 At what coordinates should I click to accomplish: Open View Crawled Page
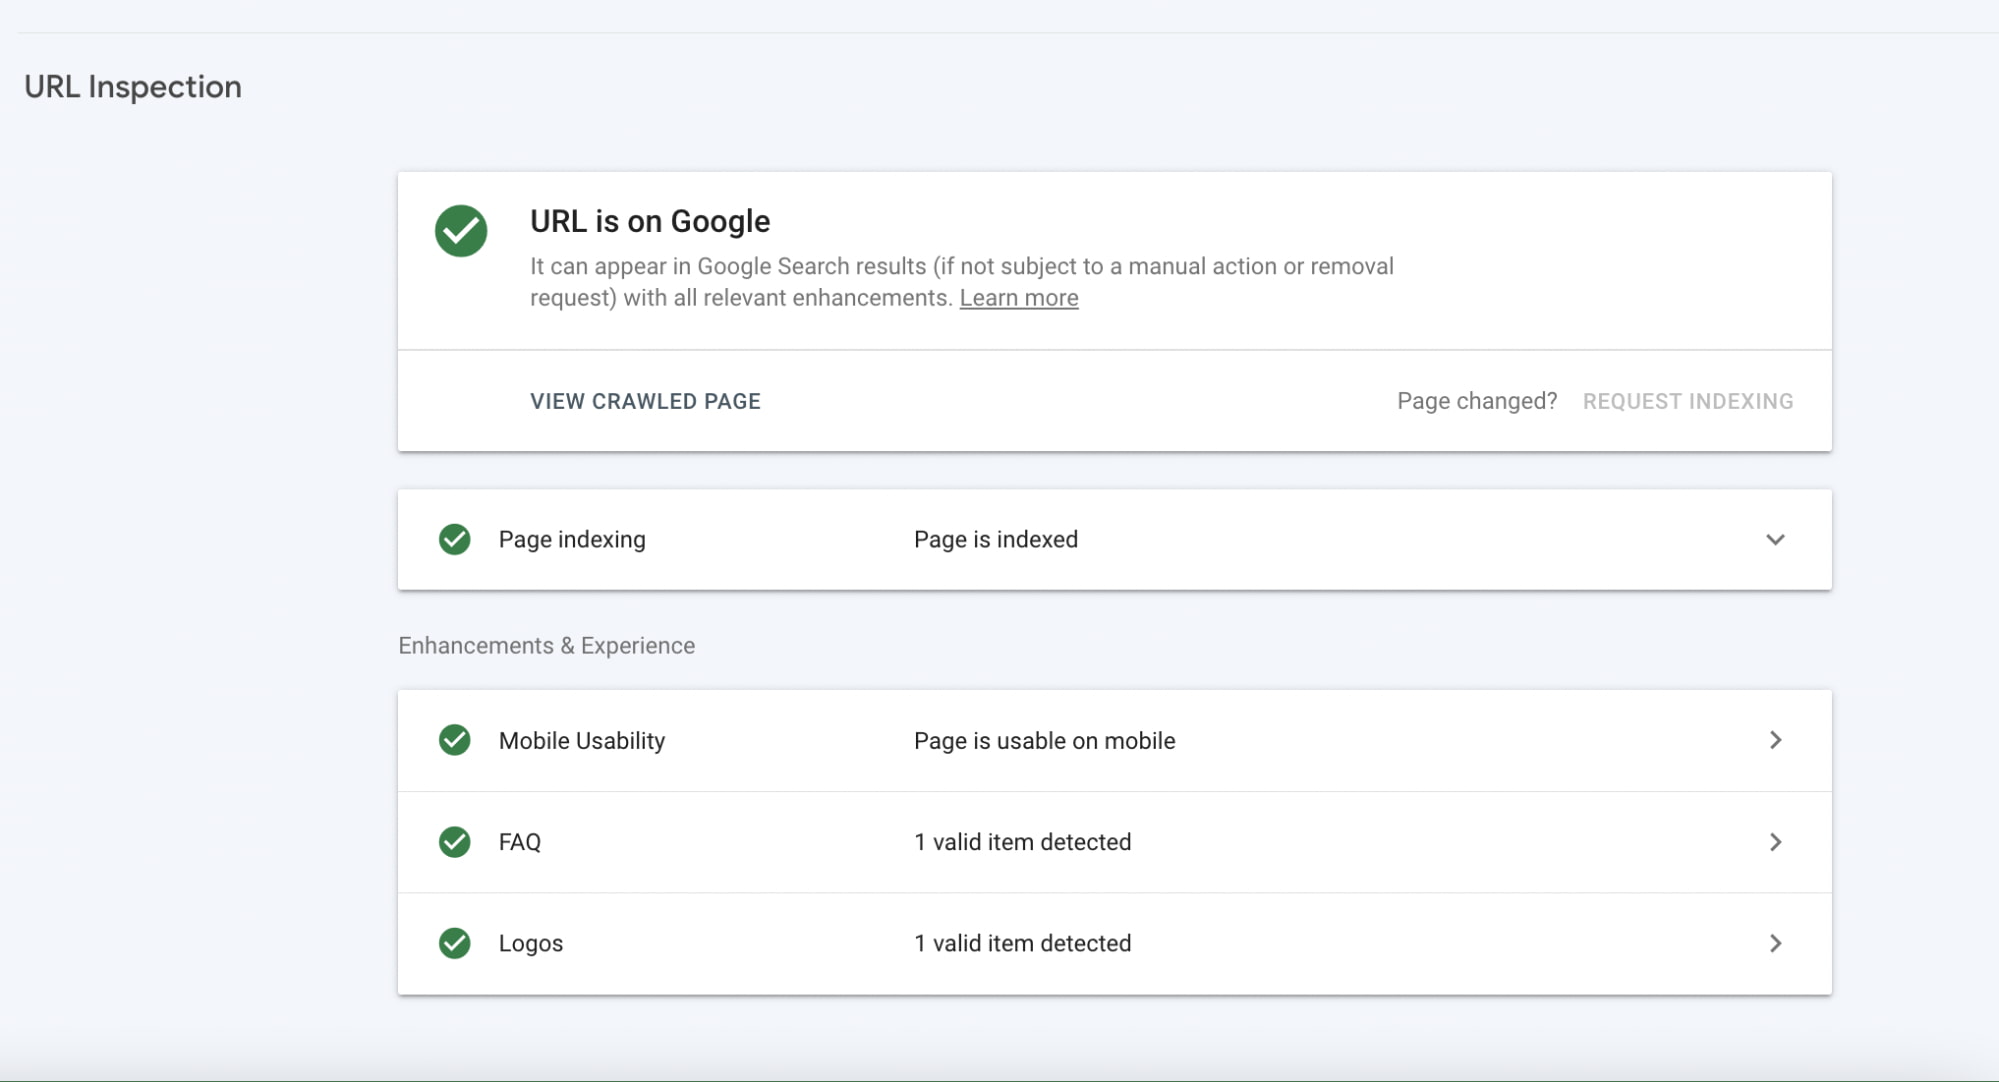point(645,401)
